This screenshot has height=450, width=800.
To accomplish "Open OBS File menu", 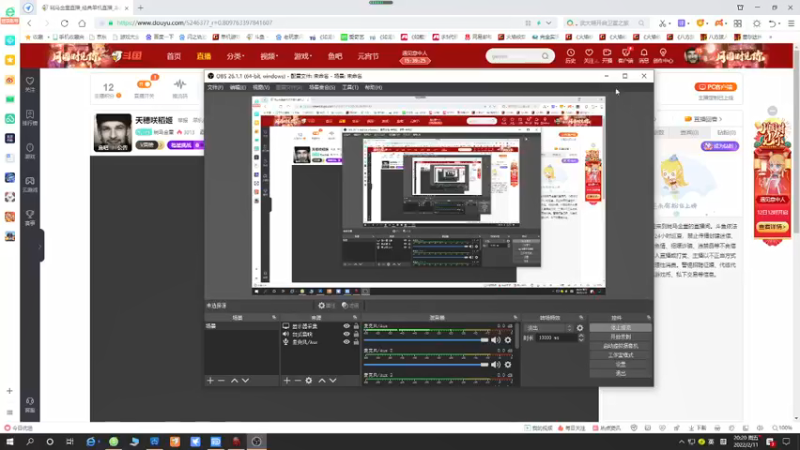I will [x=215, y=87].
